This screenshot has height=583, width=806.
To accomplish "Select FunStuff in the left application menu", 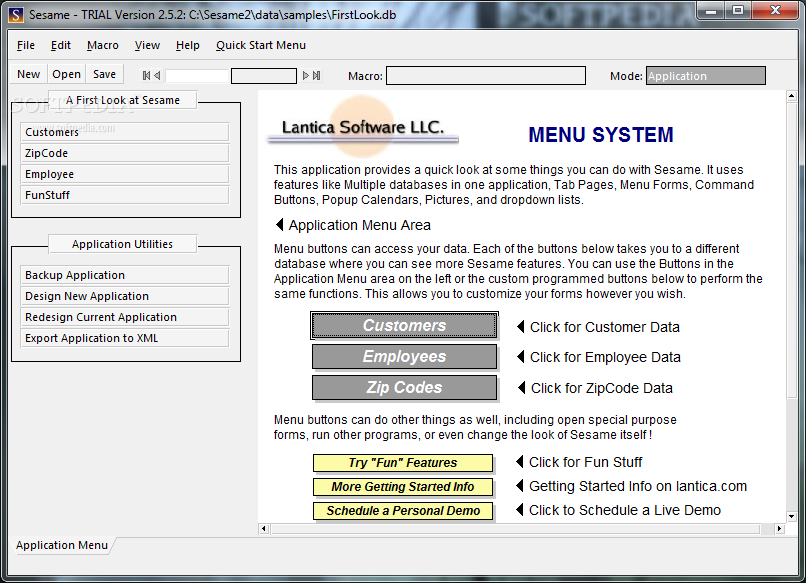I will pyautogui.click(x=125, y=195).
